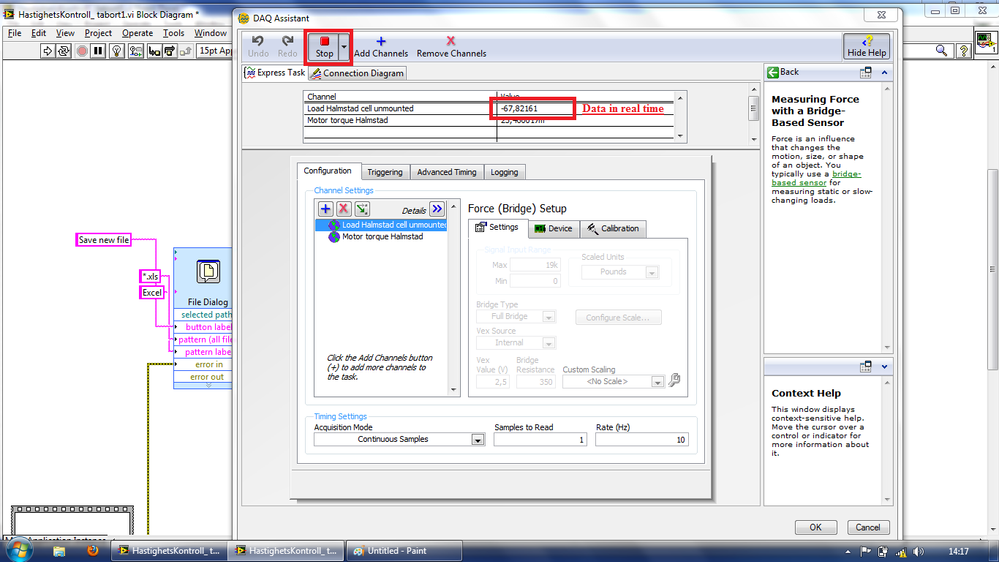This screenshot has width=999, height=562.
Task: Switch to the Device tab
Action: click(x=554, y=229)
